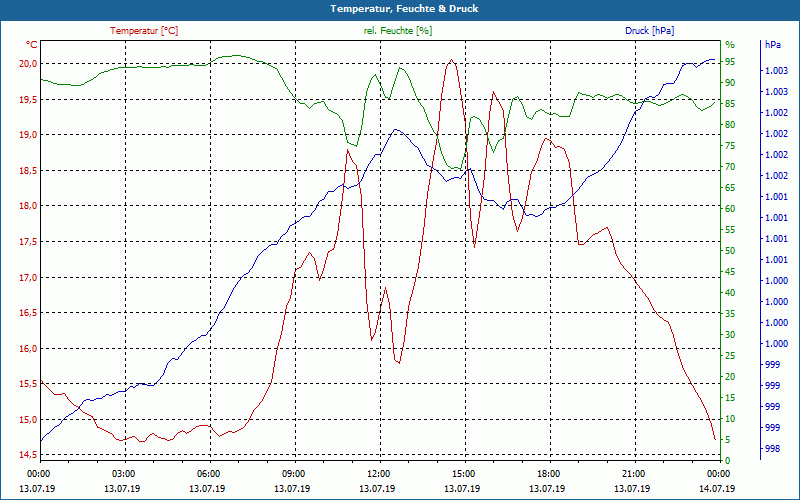Click the '18,0' temperature axis value
Screen dimensions: 800x500
29,206
